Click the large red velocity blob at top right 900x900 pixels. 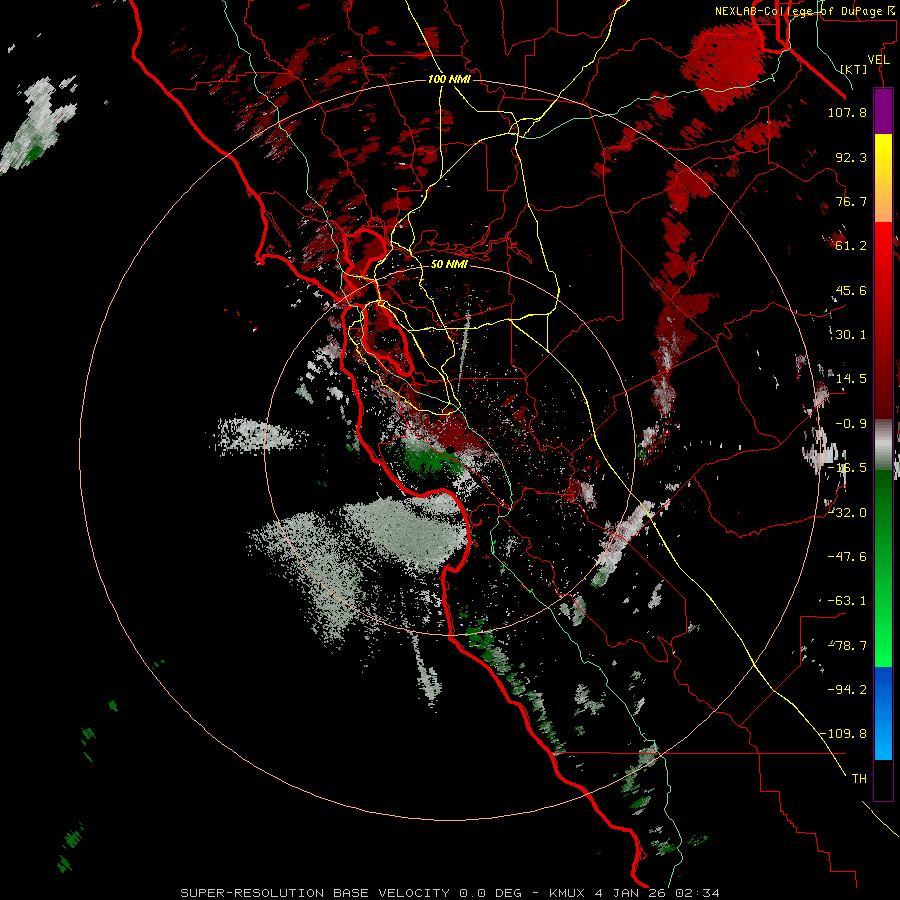click(x=724, y=66)
